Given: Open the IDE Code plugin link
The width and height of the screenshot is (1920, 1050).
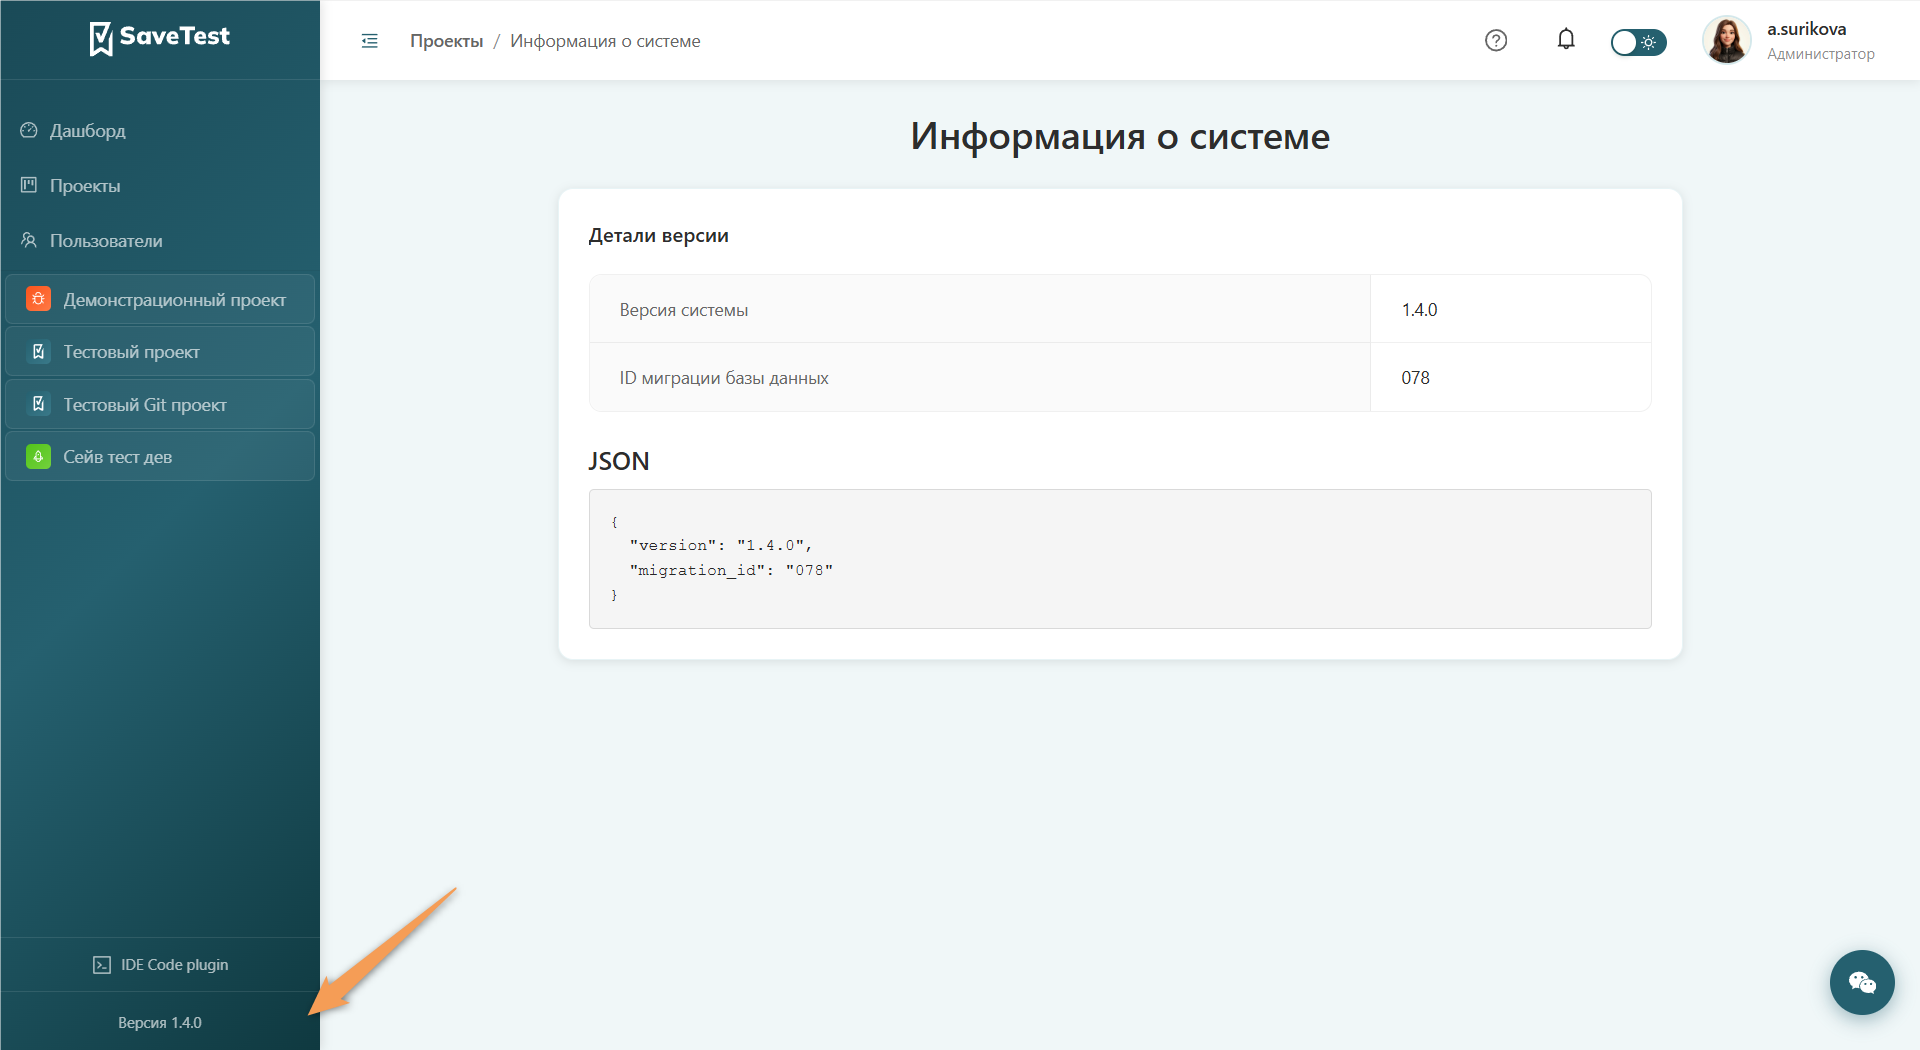Looking at the screenshot, I should click(160, 965).
